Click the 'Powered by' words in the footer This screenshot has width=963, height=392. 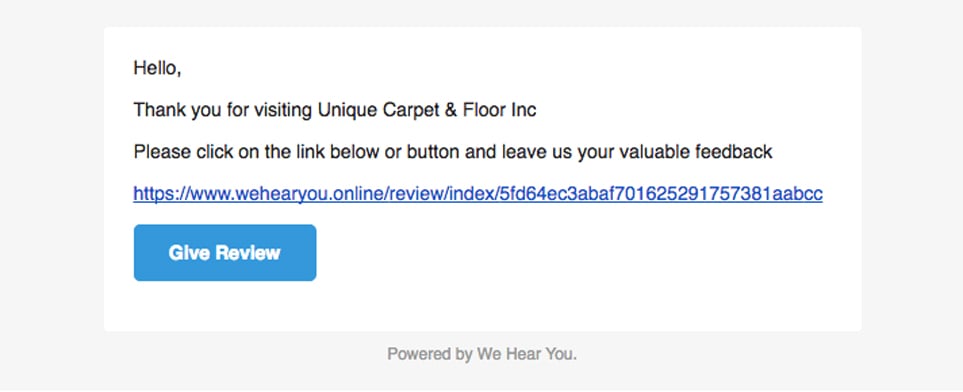[429, 355]
